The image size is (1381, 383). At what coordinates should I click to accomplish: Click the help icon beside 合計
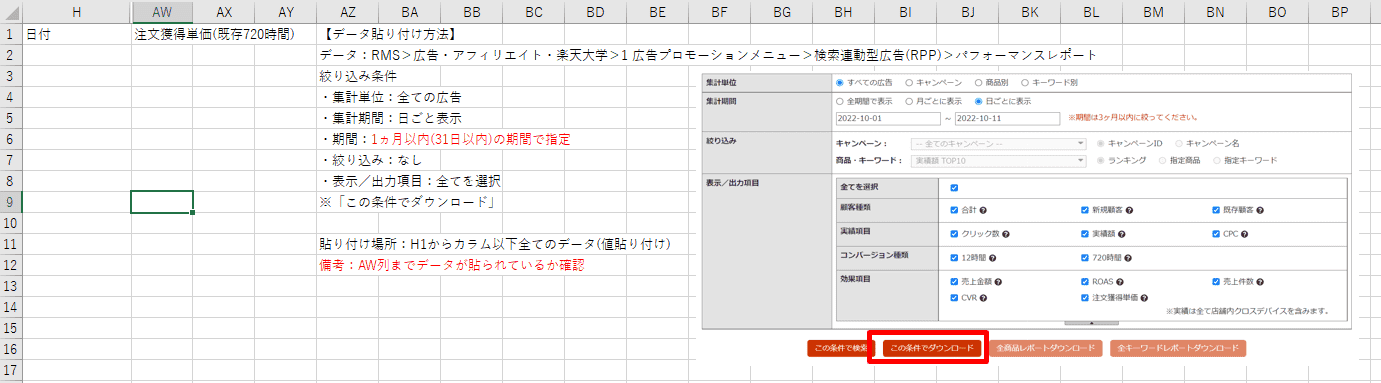(x=984, y=210)
